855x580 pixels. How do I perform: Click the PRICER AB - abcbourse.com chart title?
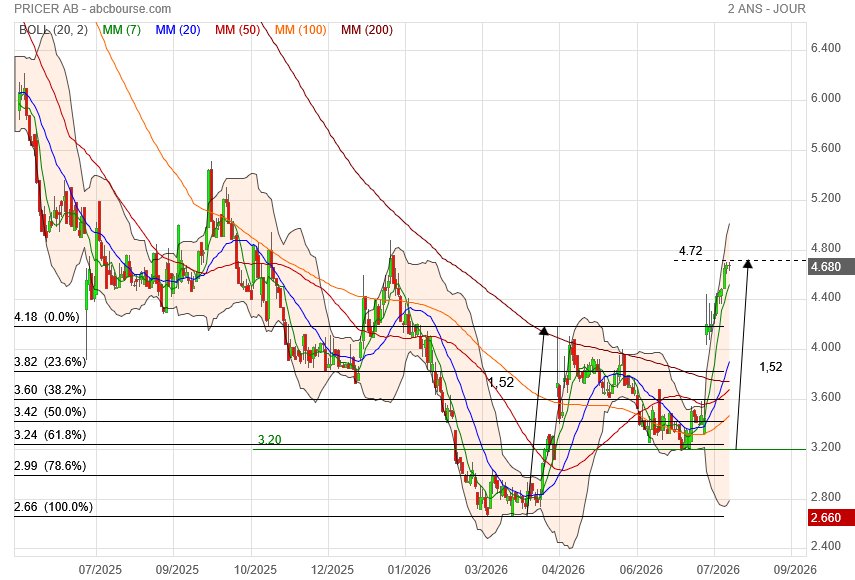pyautogui.click(x=93, y=9)
